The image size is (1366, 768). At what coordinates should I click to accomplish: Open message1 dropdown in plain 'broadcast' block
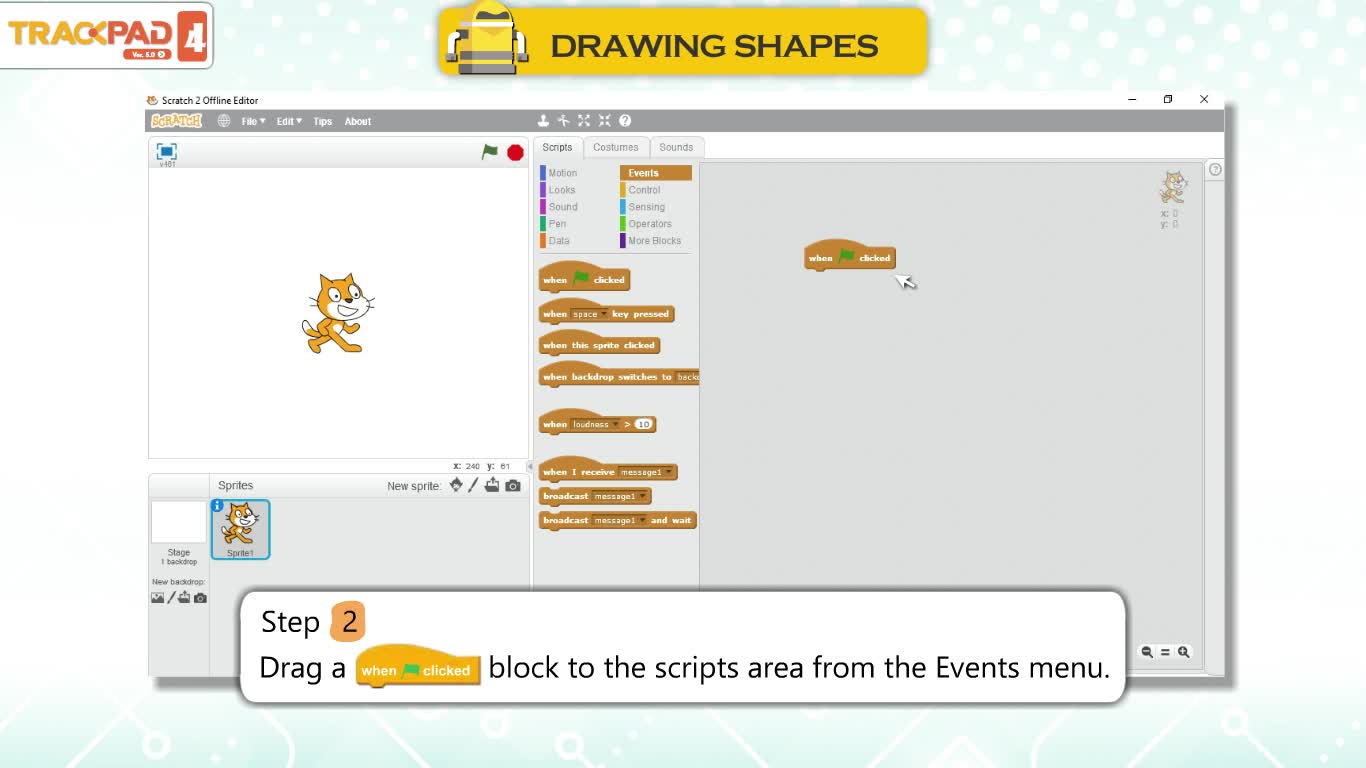click(619, 496)
